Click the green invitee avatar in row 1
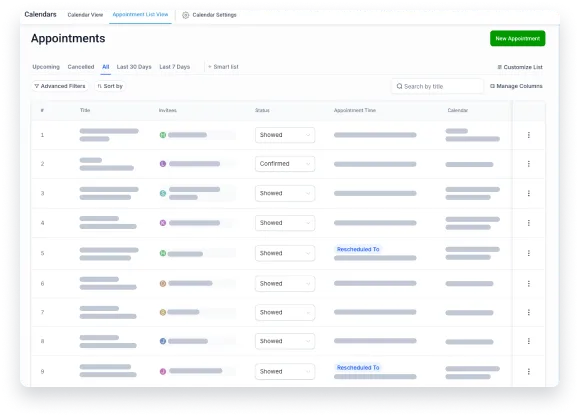This screenshot has height=417, width=580. pyautogui.click(x=162, y=135)
